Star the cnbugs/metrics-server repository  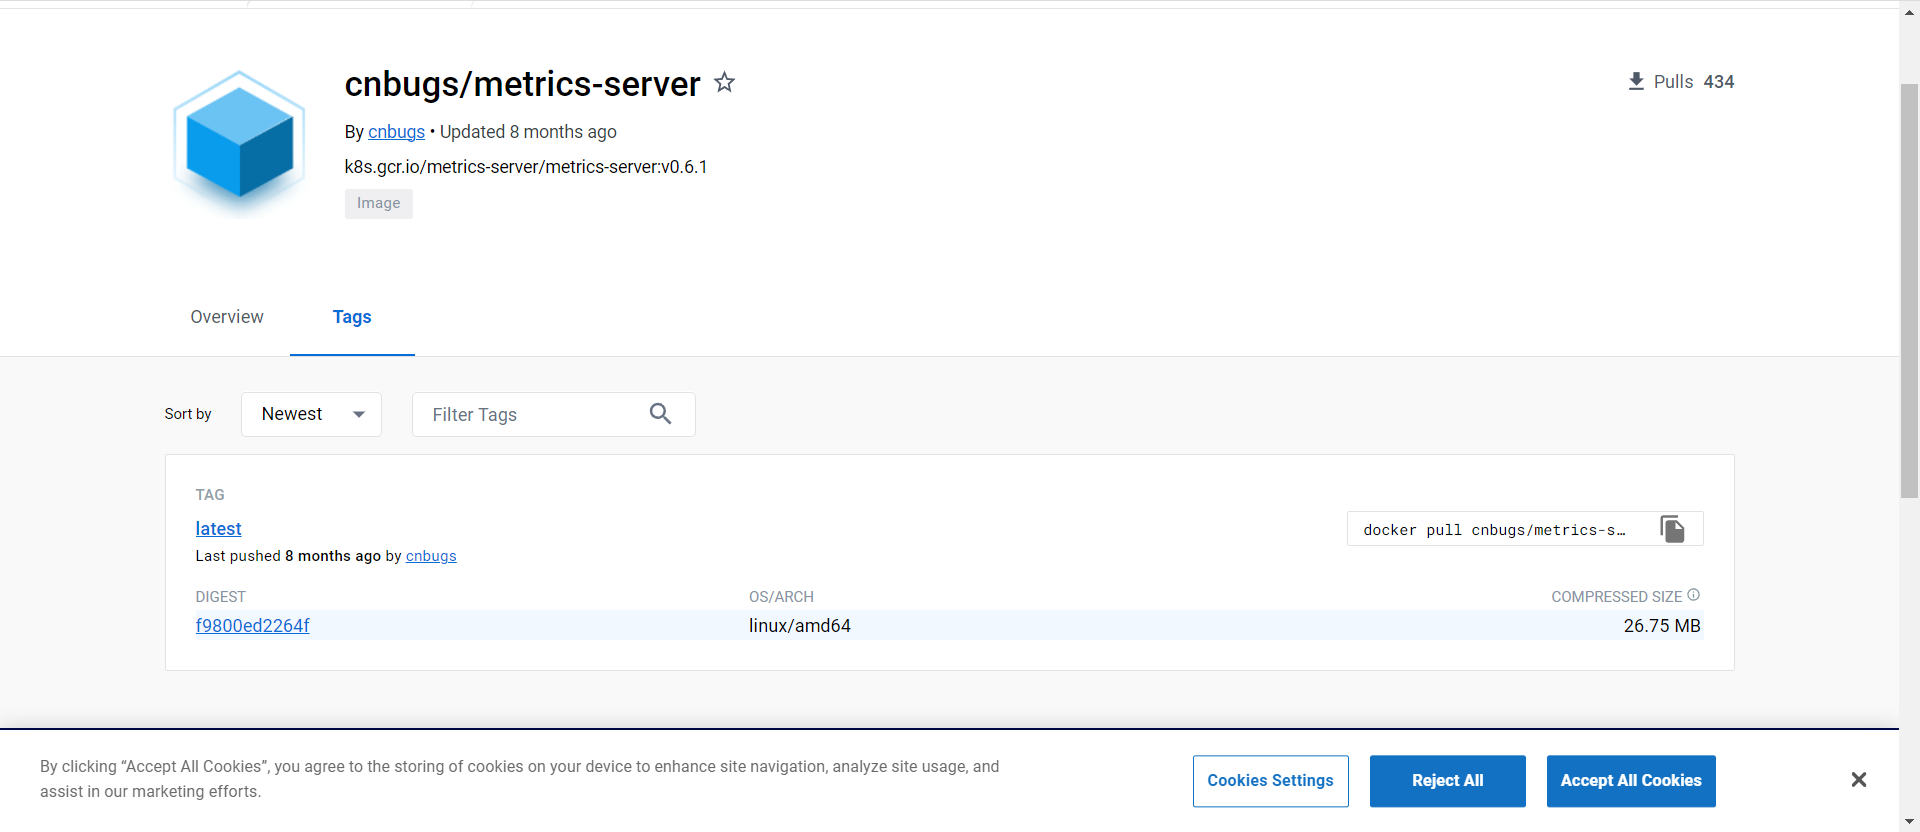(725, 82)
